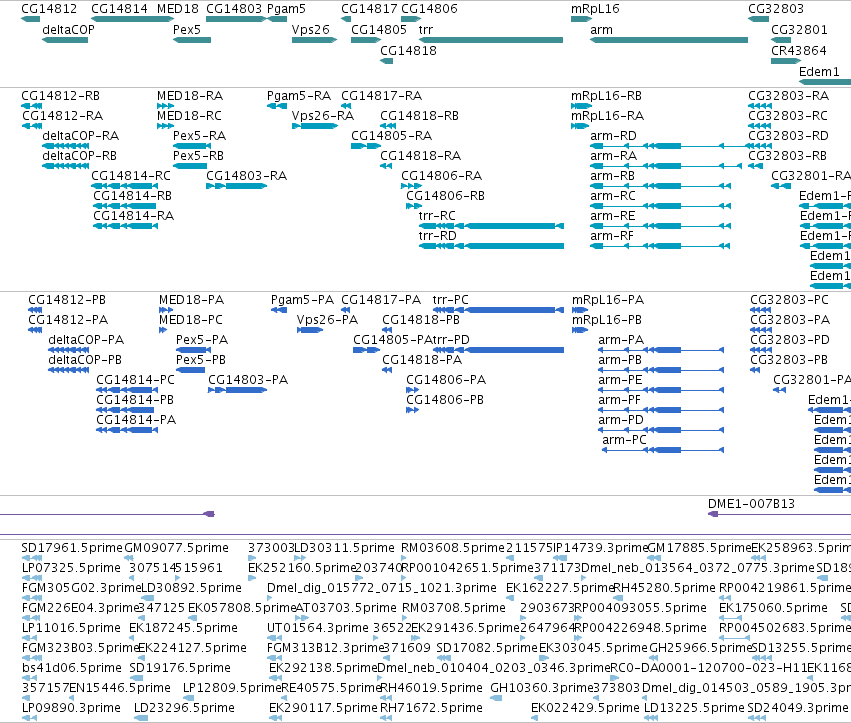
Task: Click the mRpL16 gene label
Action: tap(595, 9)
